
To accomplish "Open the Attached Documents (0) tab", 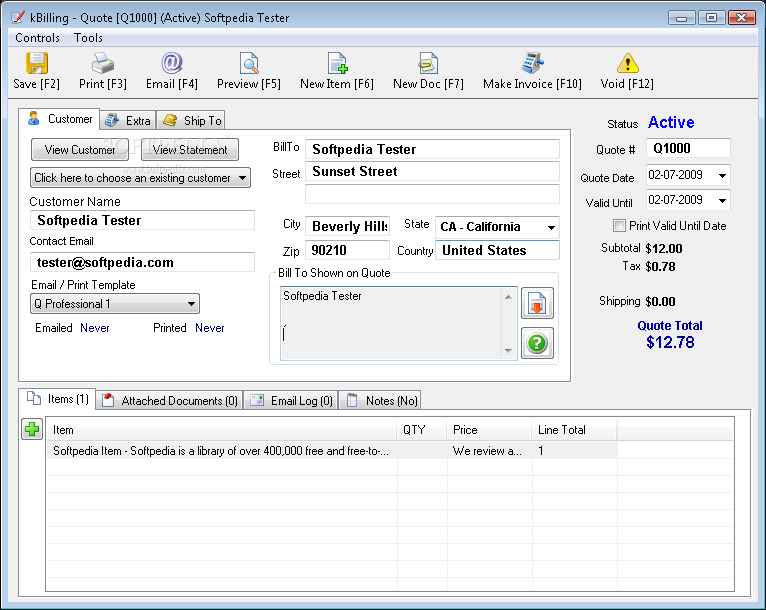I will (170, 400).
